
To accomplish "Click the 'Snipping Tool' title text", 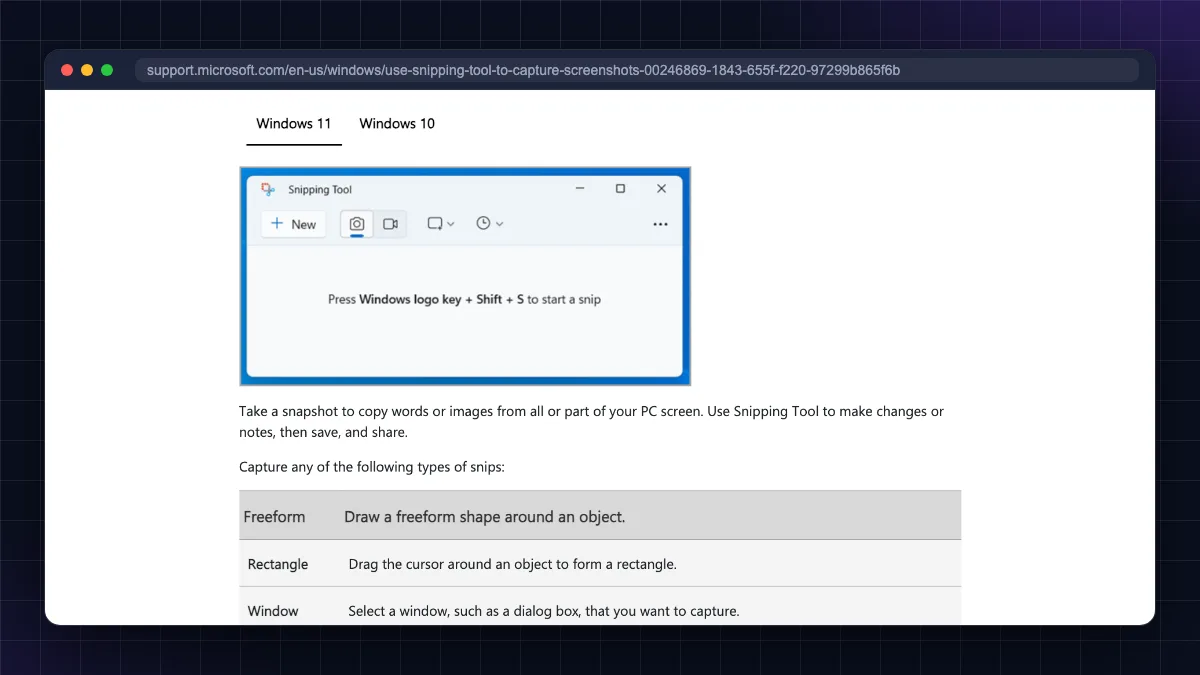I will pyautogui.click(x=320, y=190).
